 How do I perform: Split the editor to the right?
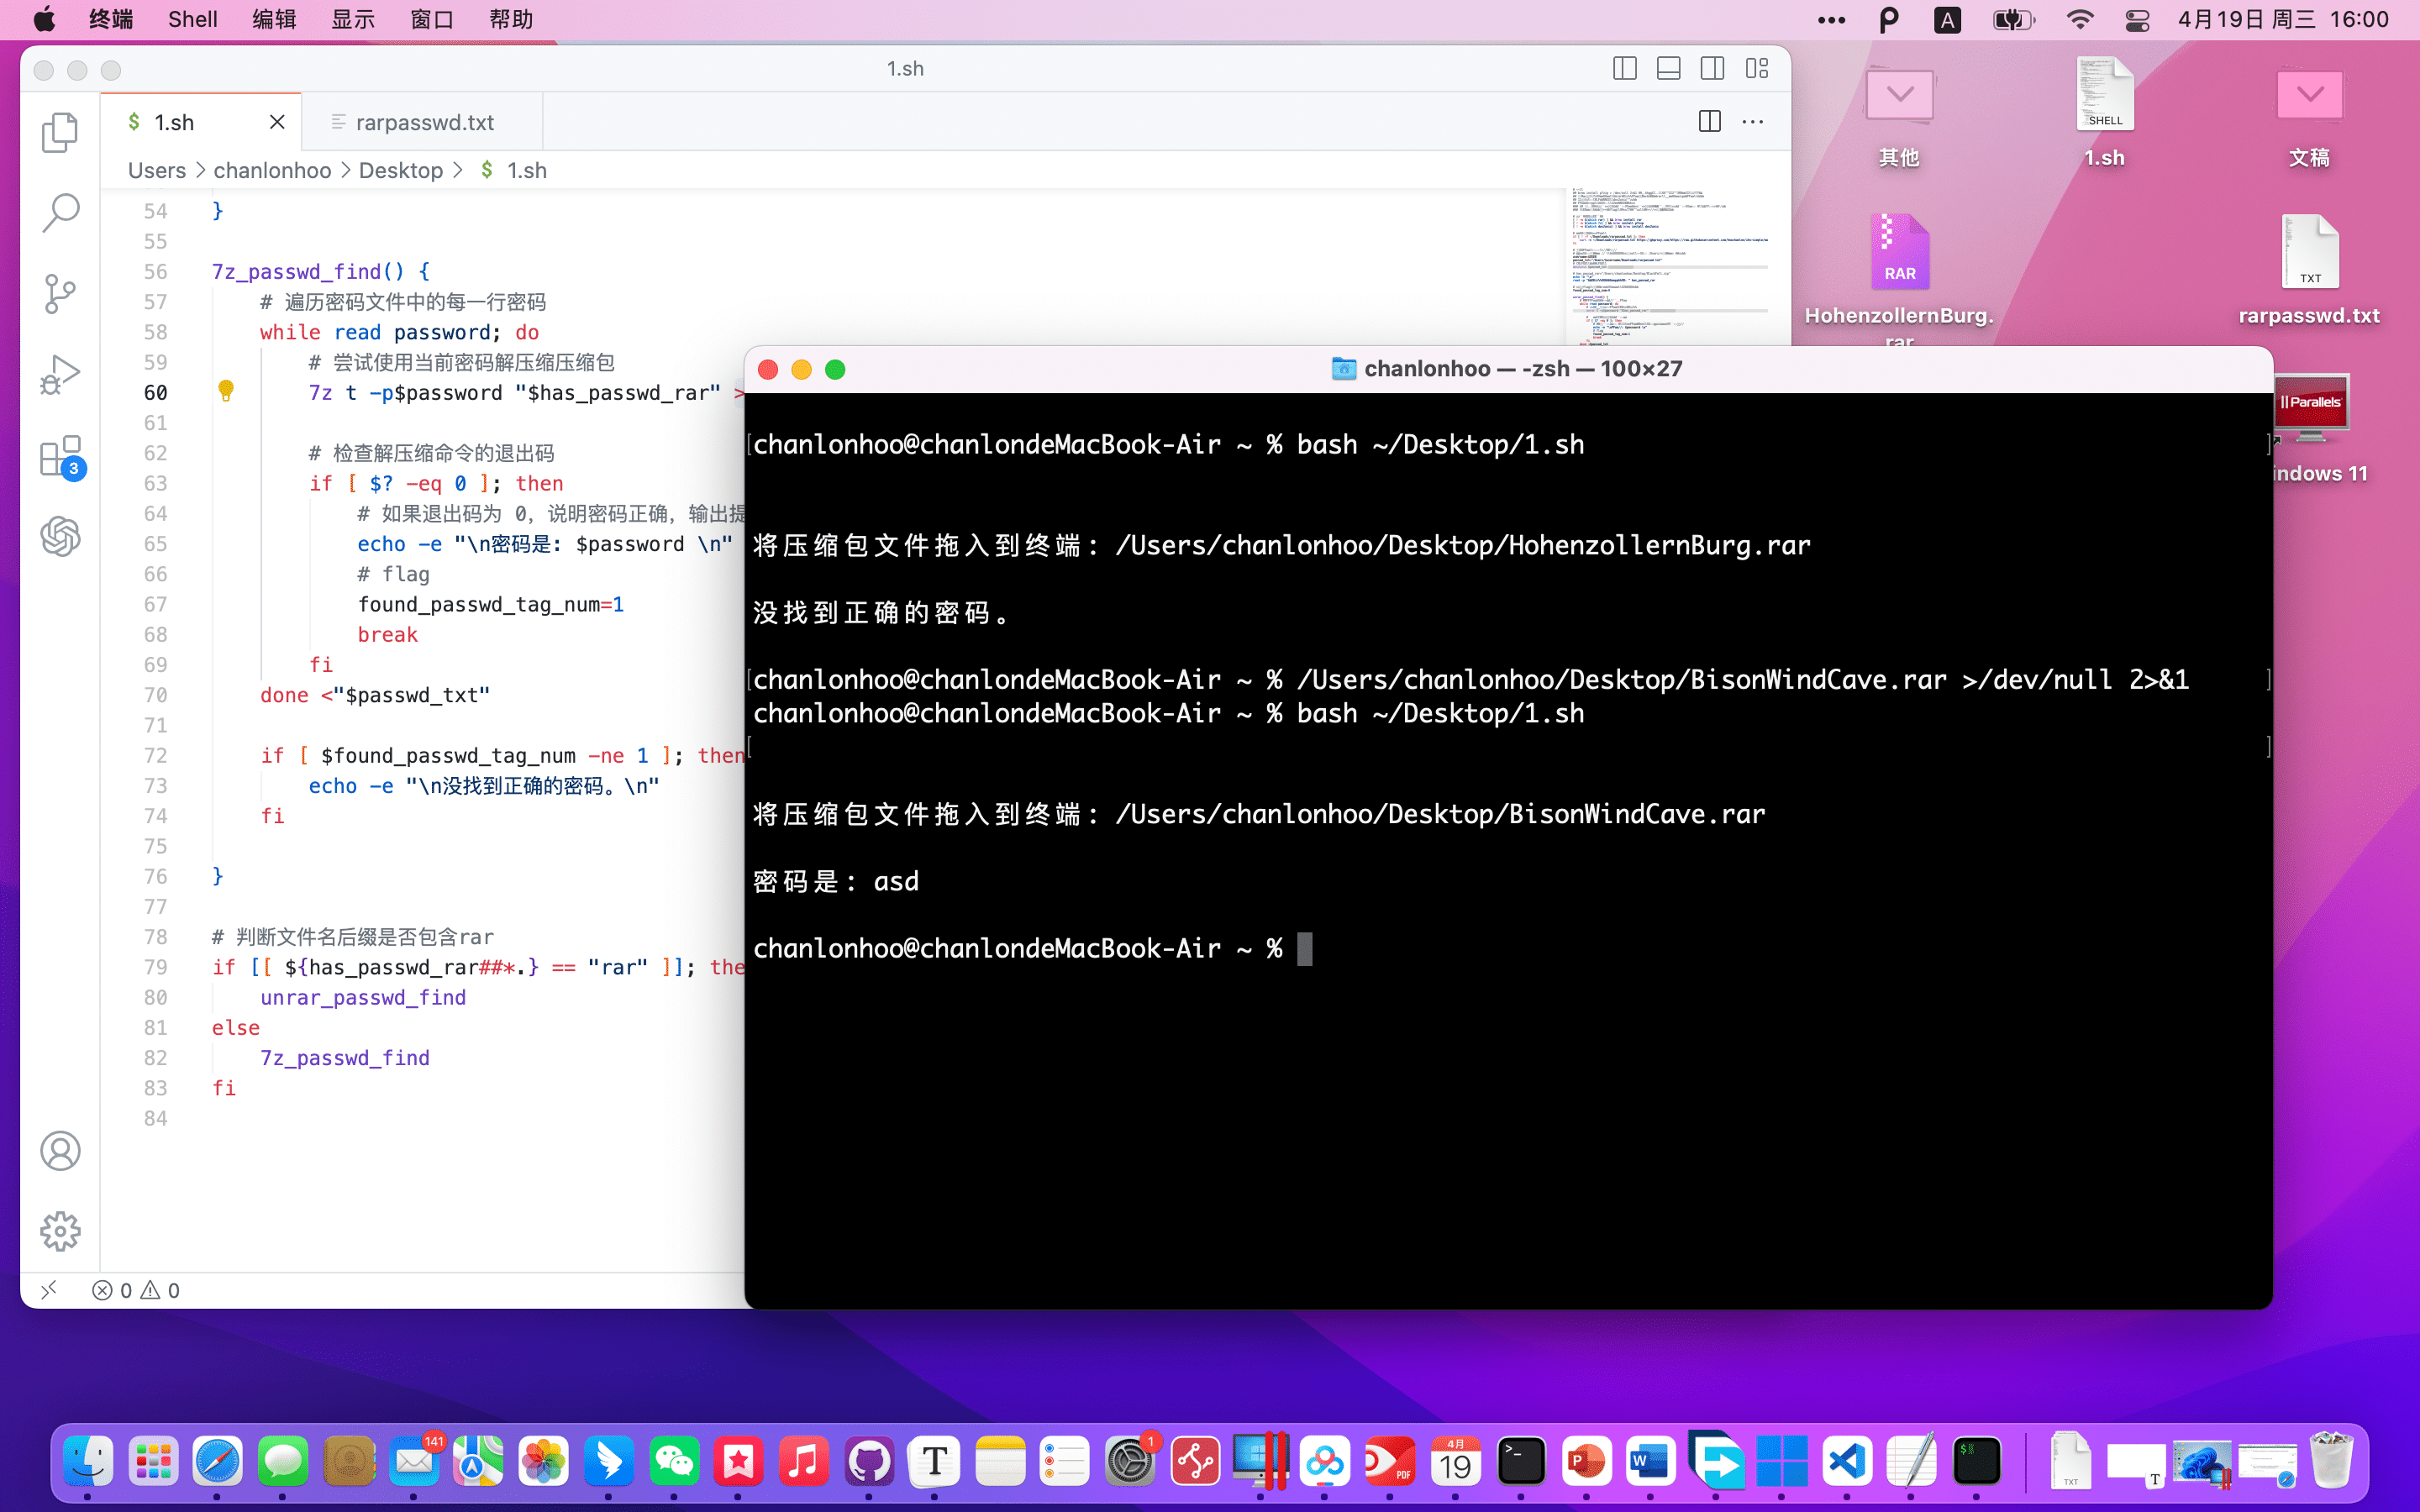[1710, 122]
